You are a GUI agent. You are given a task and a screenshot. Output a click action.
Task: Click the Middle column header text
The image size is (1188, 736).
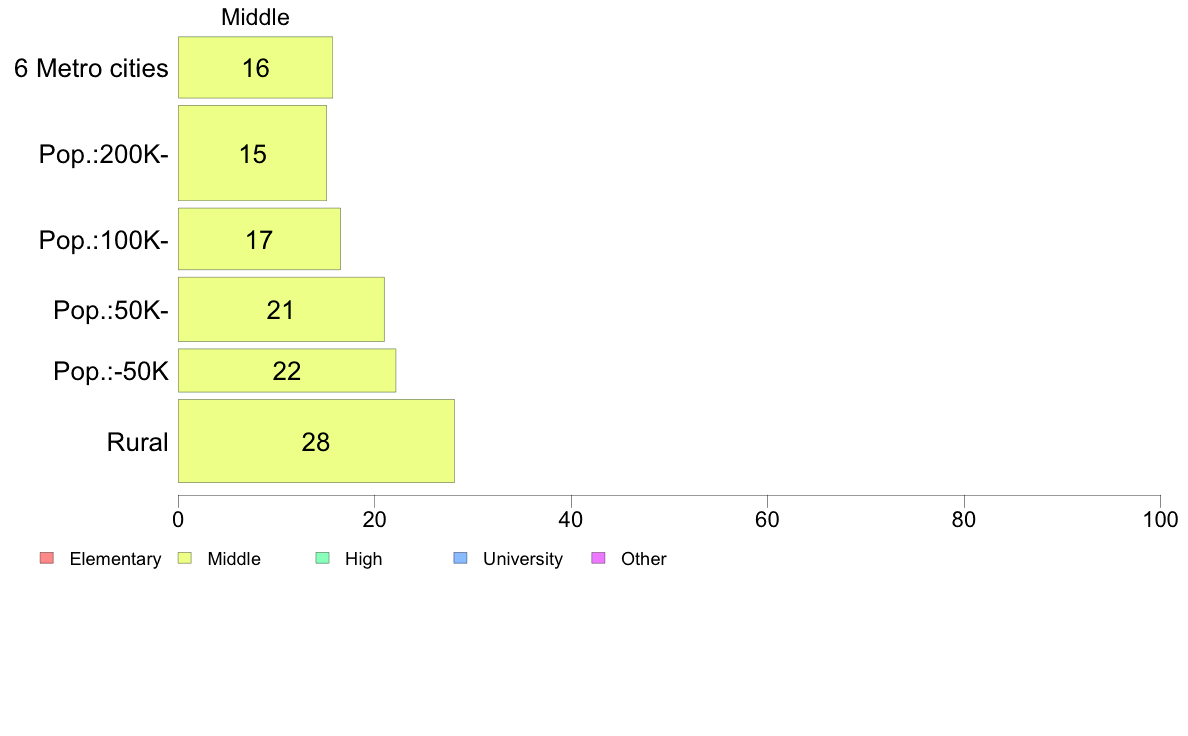[255, 17]
